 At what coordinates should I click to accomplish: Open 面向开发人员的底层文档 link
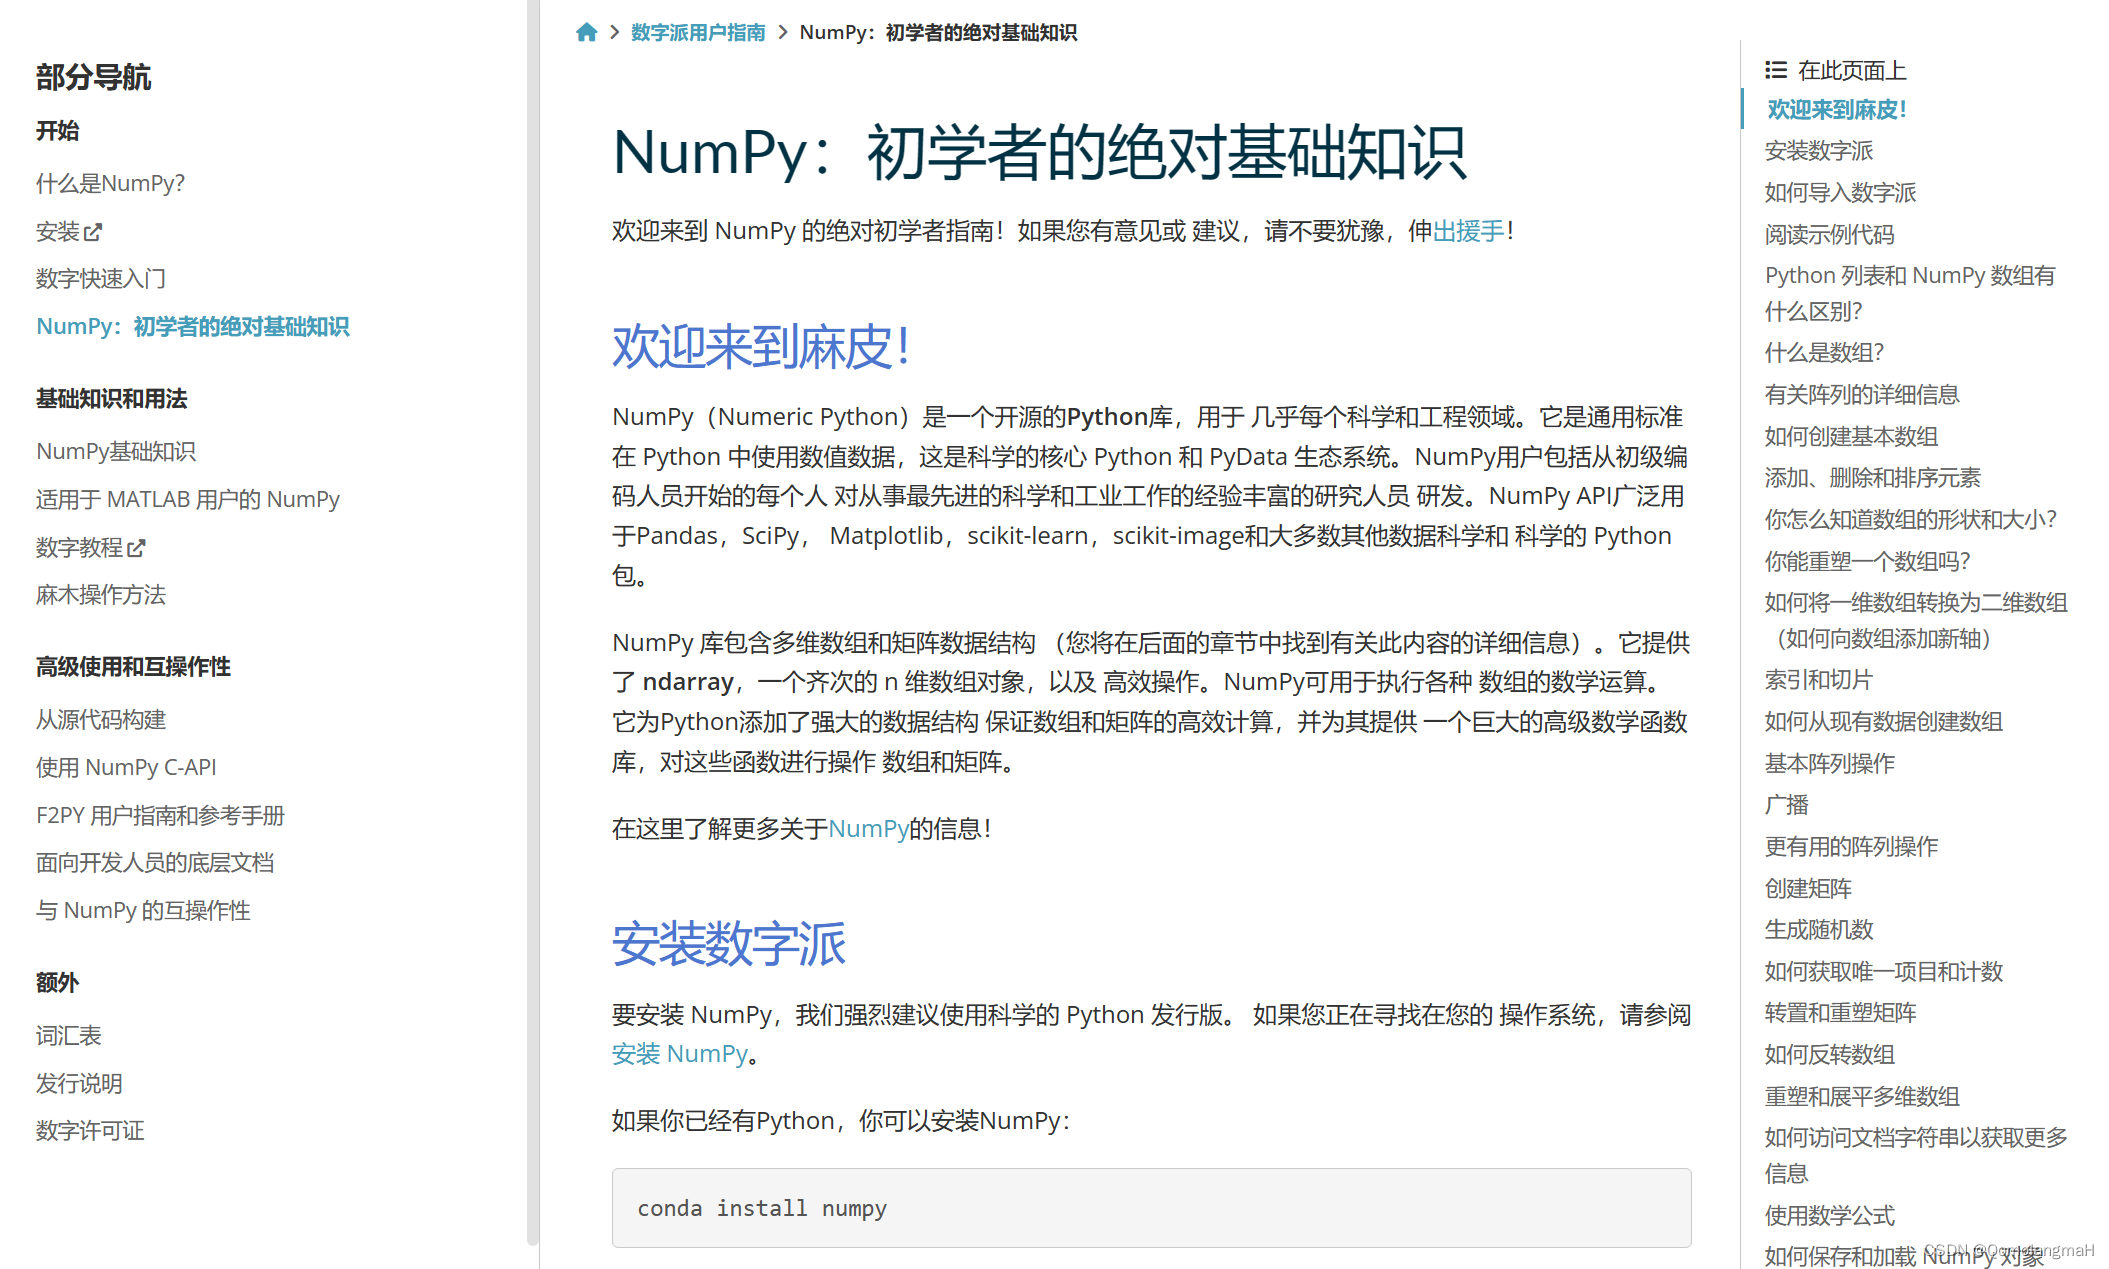click(x=155, y=863)
